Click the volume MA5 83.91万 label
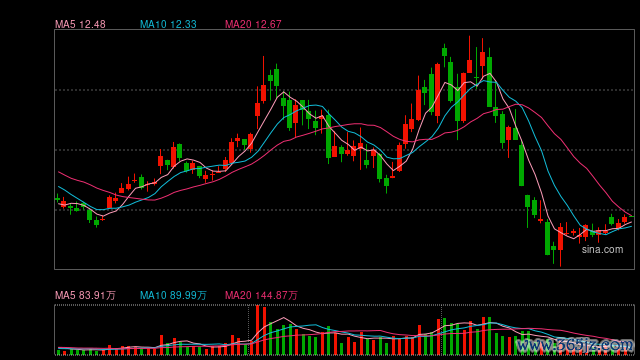The height and width of the screenshot is (360, 640). click(x=85, y=295)
